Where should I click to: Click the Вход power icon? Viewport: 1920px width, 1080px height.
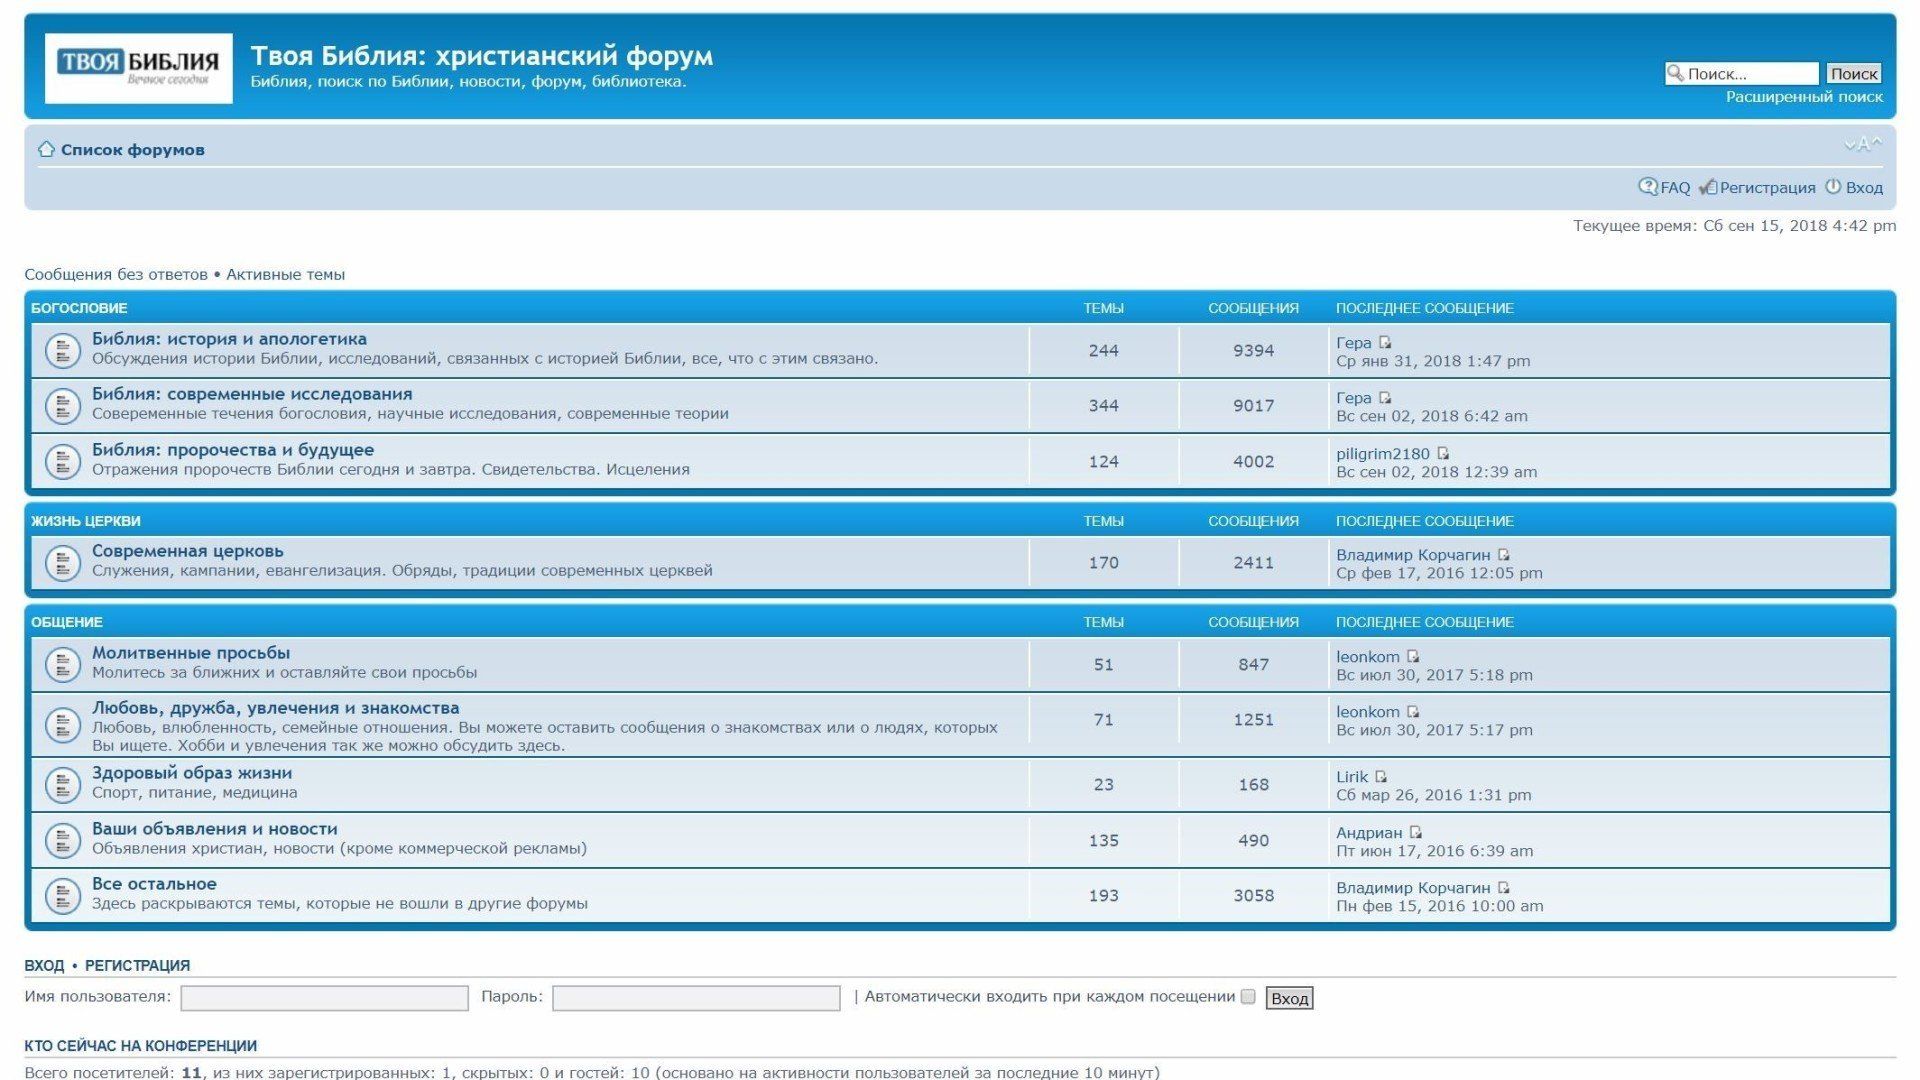pyautogui.click(x=1833, y=186)
